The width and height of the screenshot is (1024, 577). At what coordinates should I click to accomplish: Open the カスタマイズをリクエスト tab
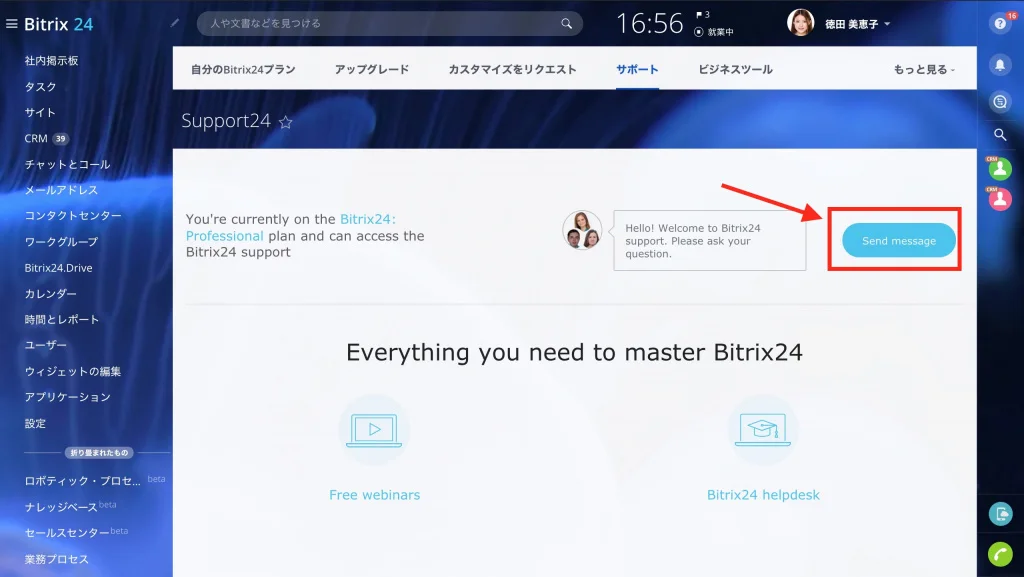tap(512, 69)
